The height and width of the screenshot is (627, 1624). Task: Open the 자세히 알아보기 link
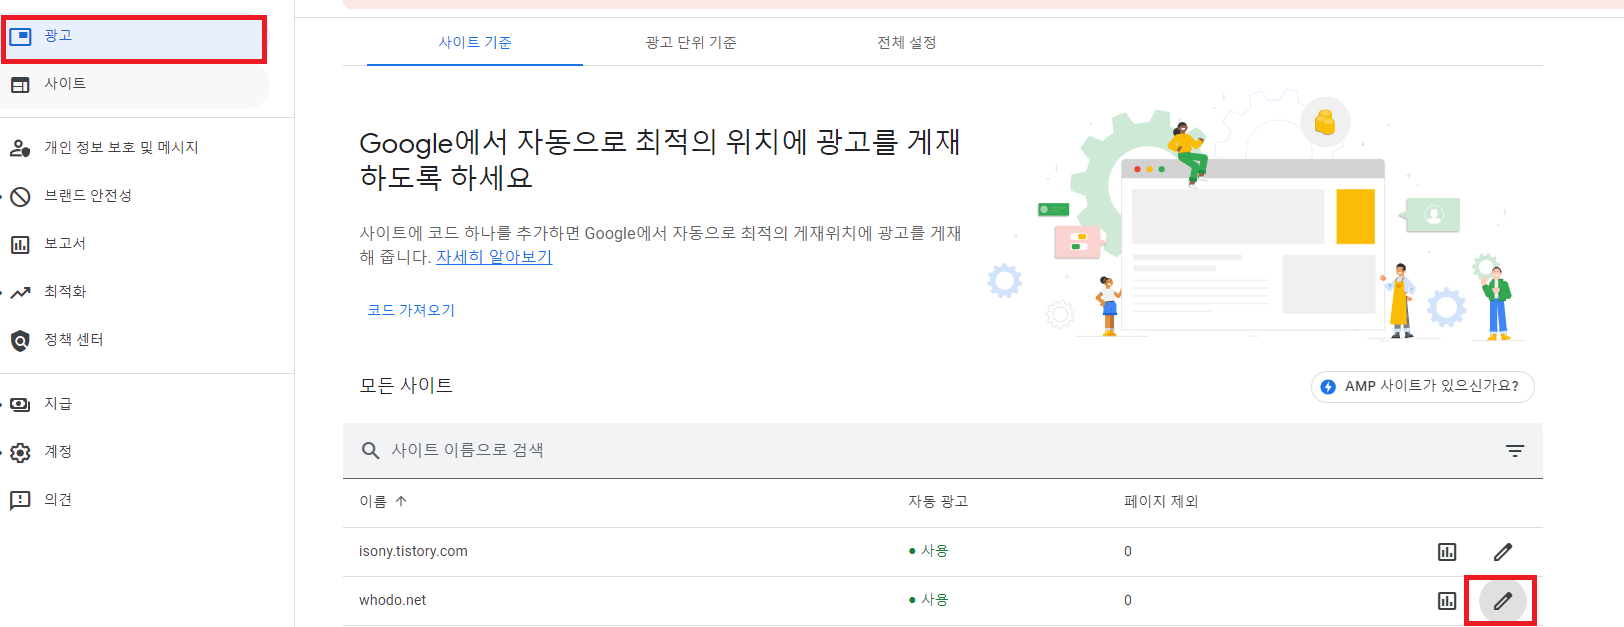(494, 257)
